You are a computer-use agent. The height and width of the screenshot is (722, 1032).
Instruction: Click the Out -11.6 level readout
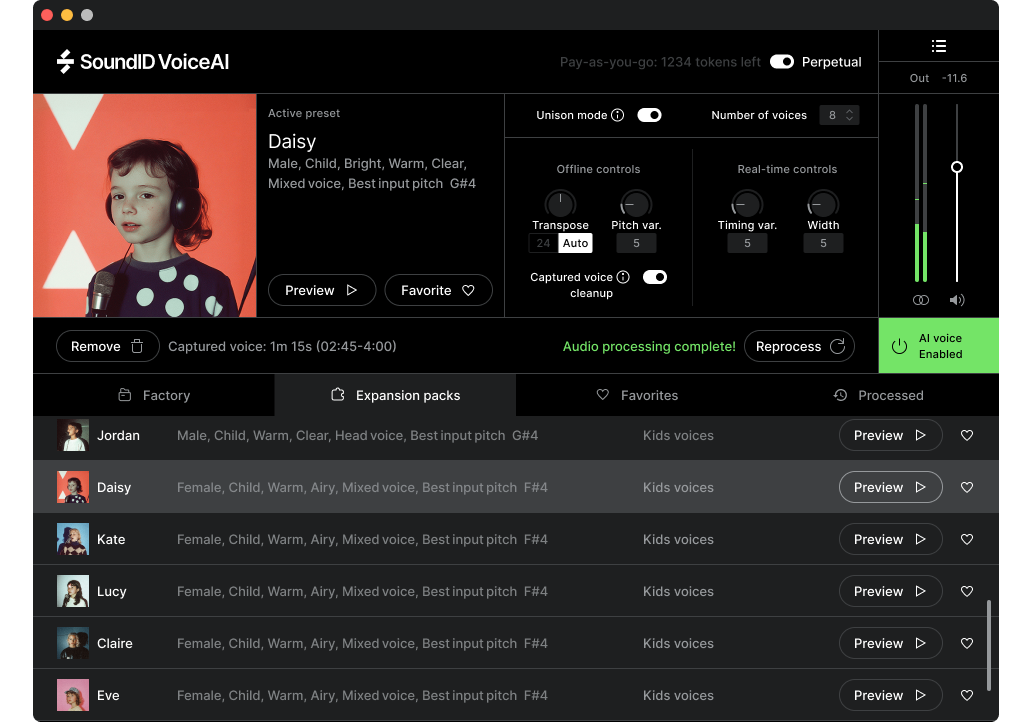click(939, 78)
